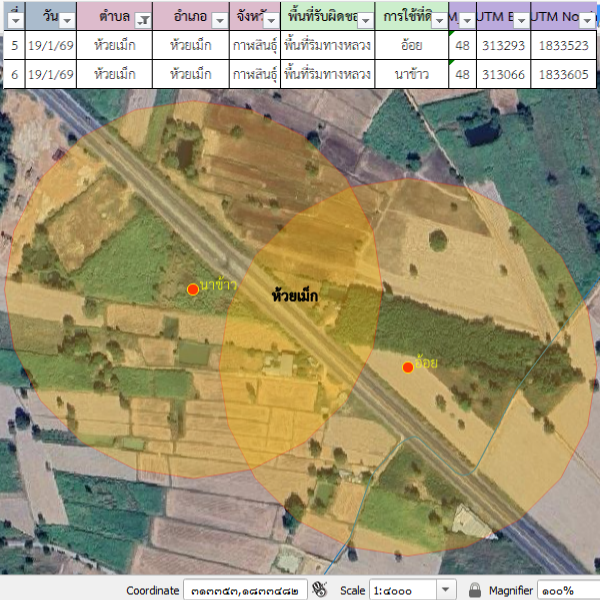Open the filter dropdown on อำเภอ column
The width and height of the screenshot is (600, 600).
[x=219, y=21]
